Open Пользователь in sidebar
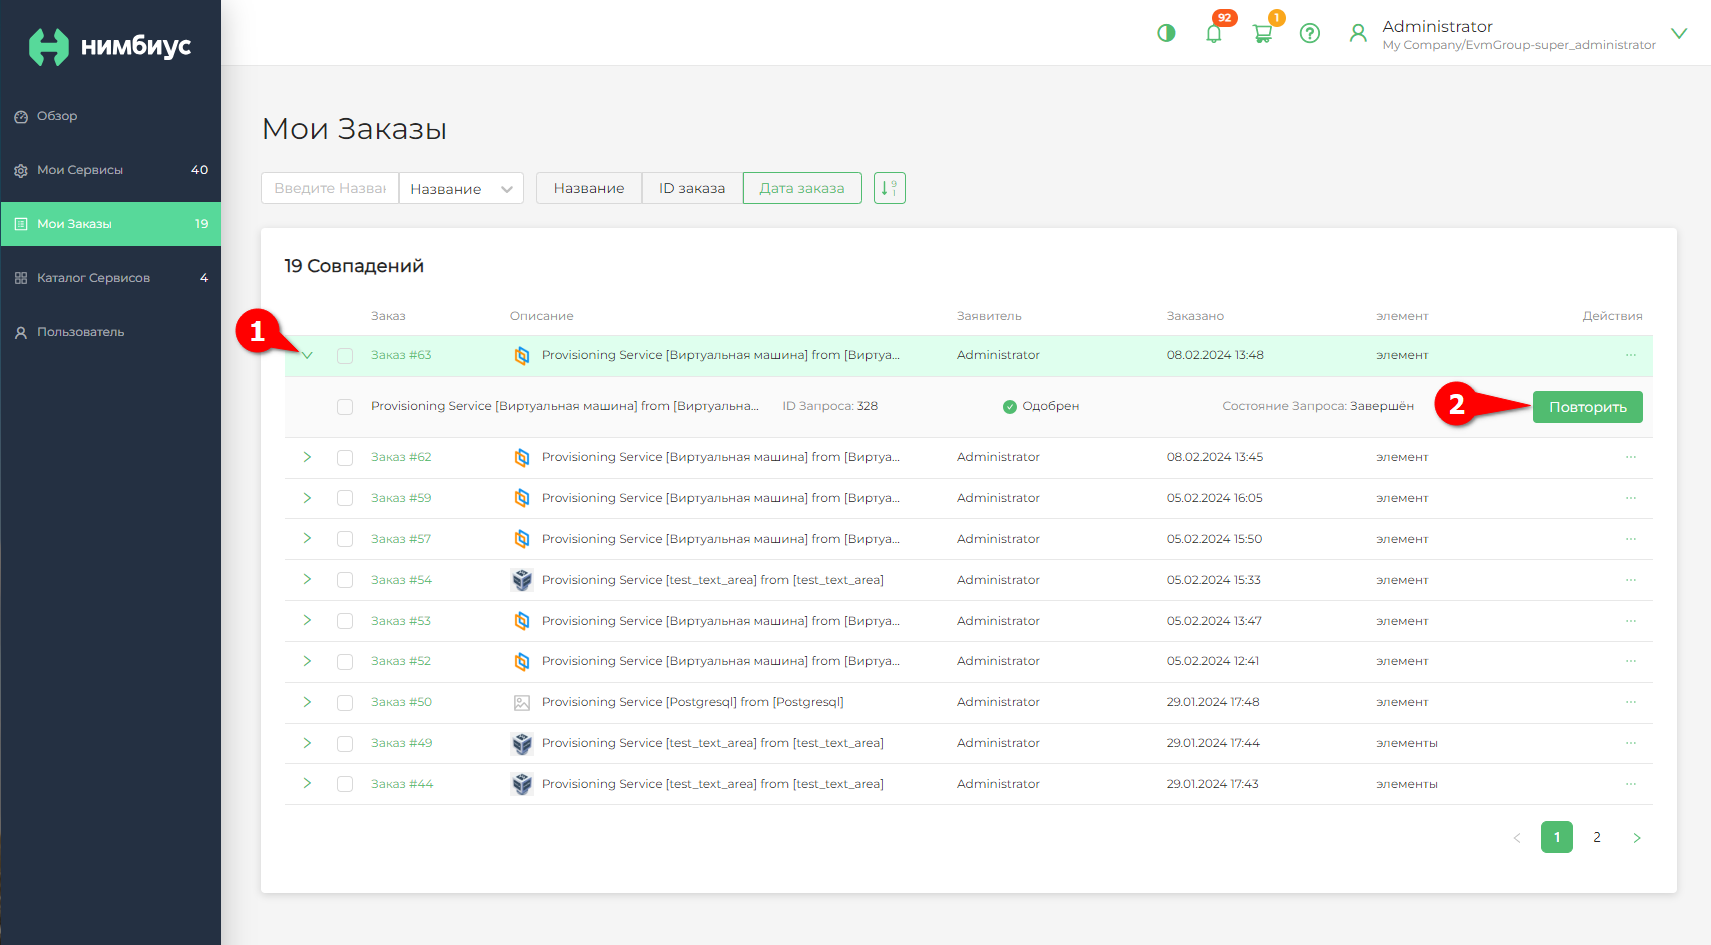This screenshot has width=1711, height=945. (110, 332)
